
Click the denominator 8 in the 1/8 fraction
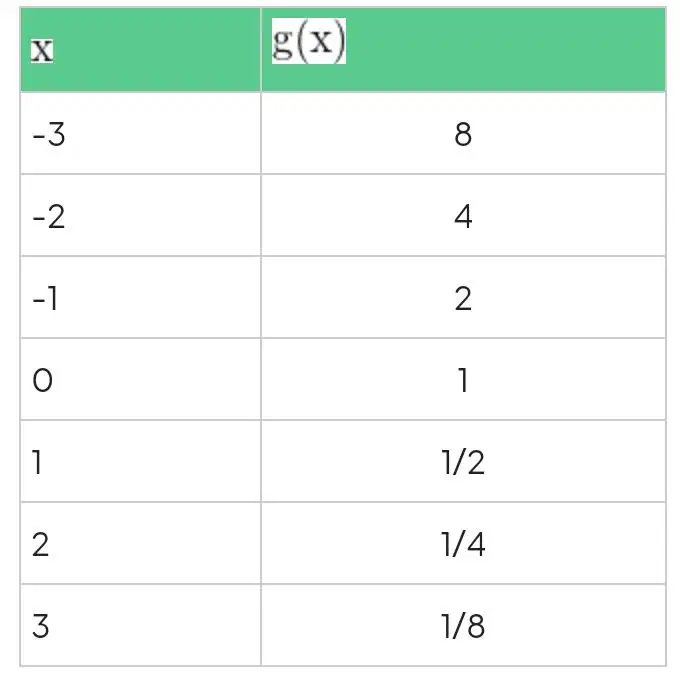click(477, 626)
